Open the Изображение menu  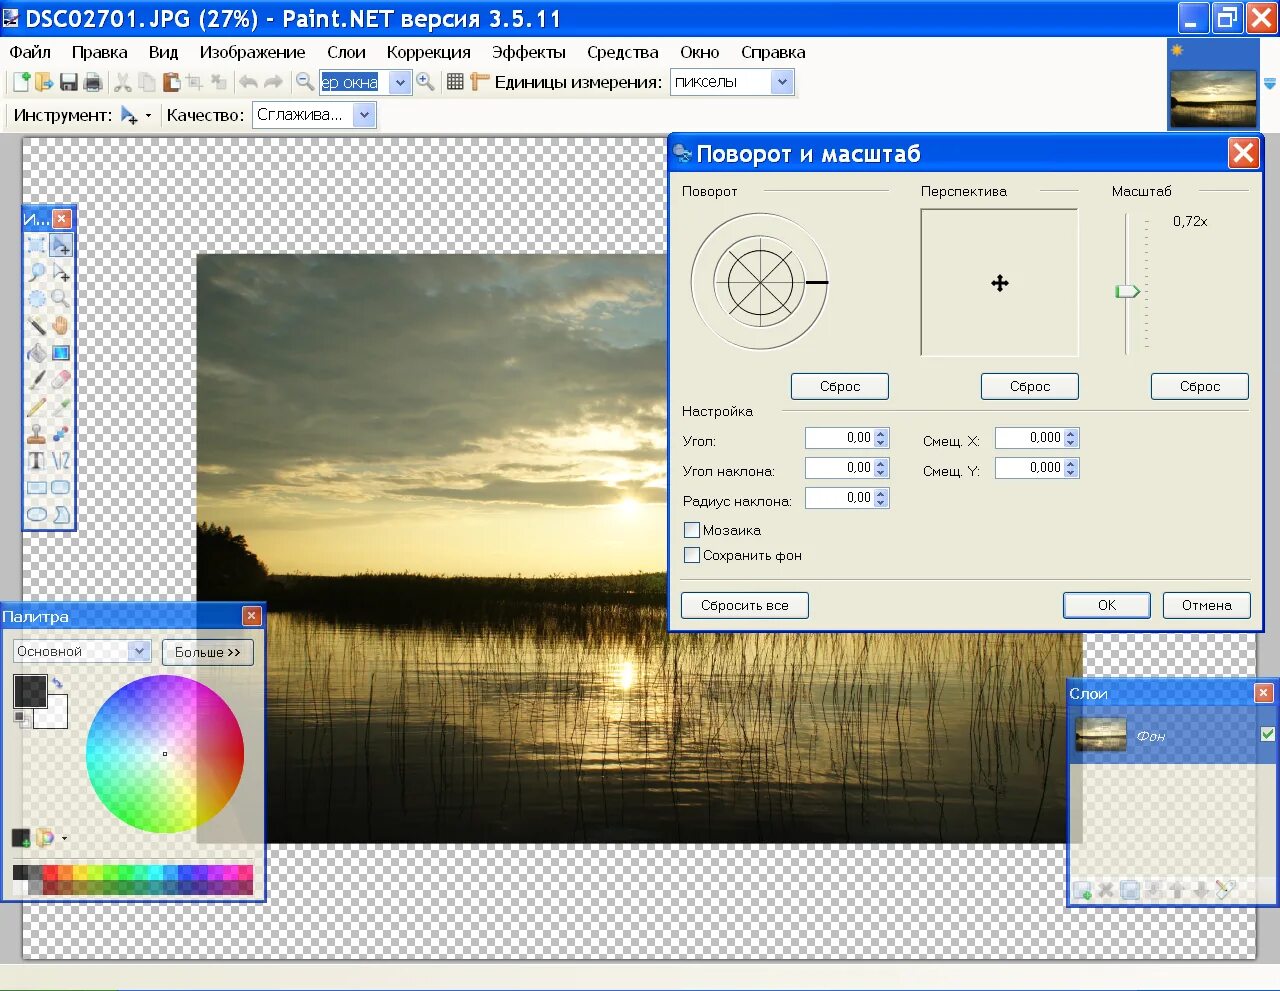(252, 52)
